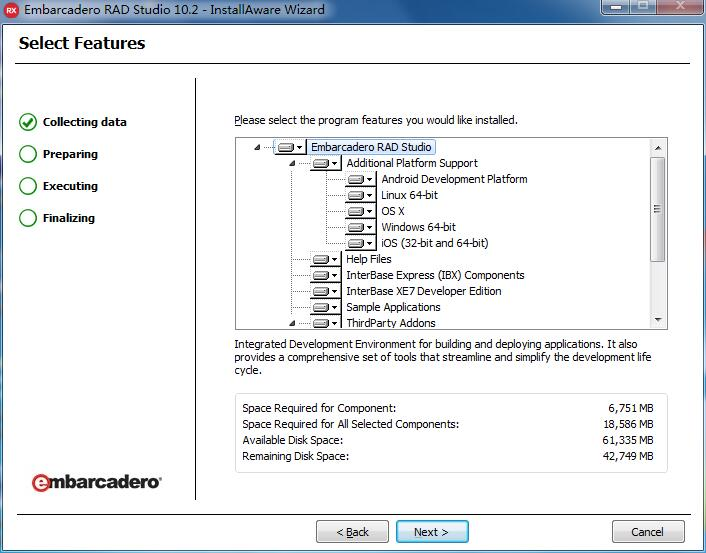Go back with the Back button

pyautogui.click(x=352, y=532)
